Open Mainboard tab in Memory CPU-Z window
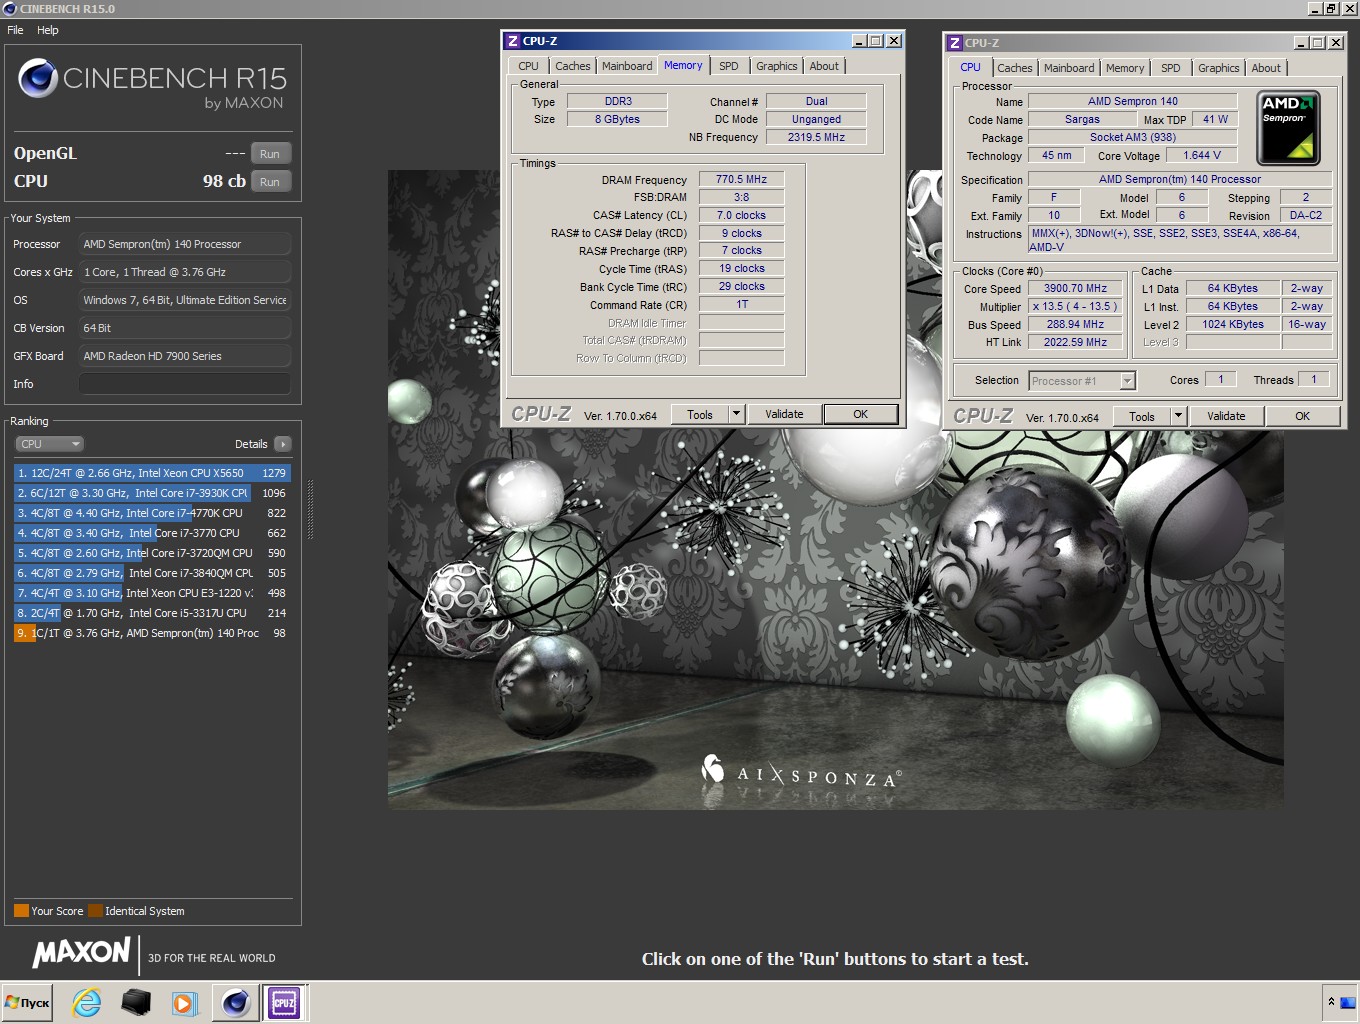The width and height of the screenshot is (1360, 1024). click(627, 66)
